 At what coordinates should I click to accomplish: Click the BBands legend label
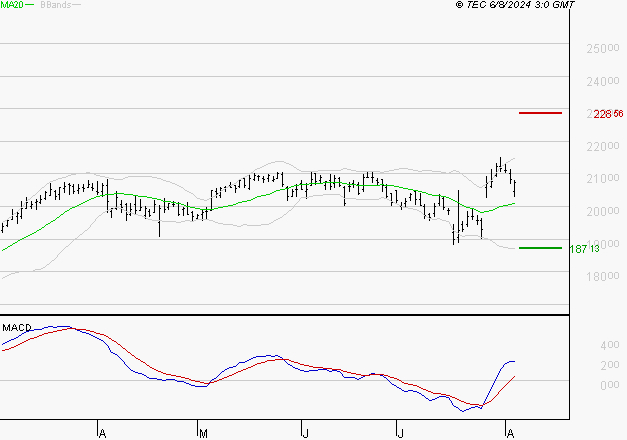[x=56, y=5]
